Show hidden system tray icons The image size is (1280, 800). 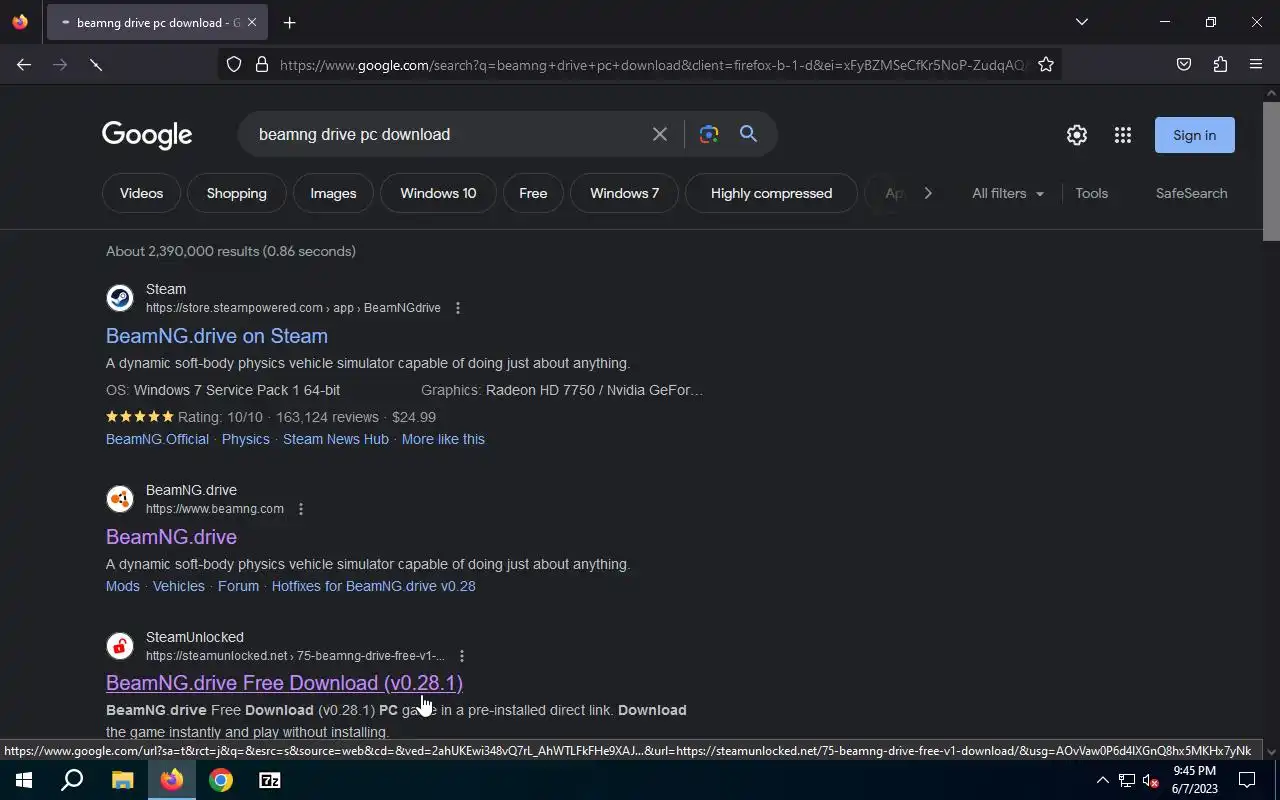tap(1103, 780)
